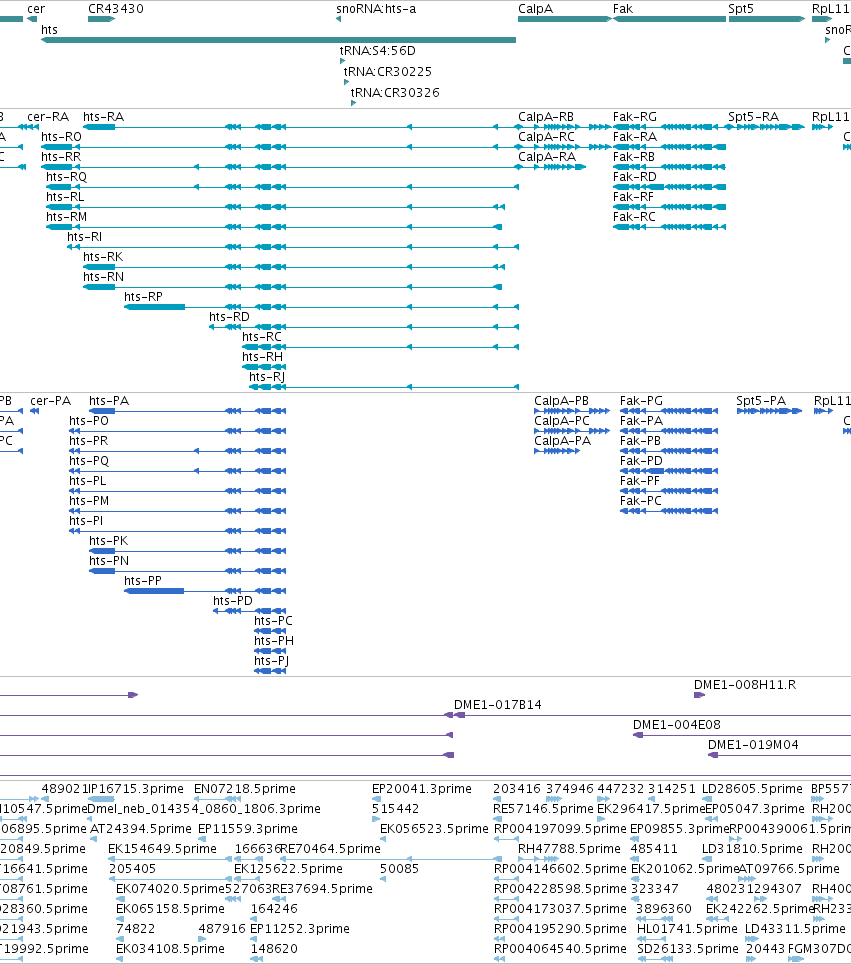The image size is (851, 964).
Task: Select EK056523.5prime EST label
Action: 434,829
